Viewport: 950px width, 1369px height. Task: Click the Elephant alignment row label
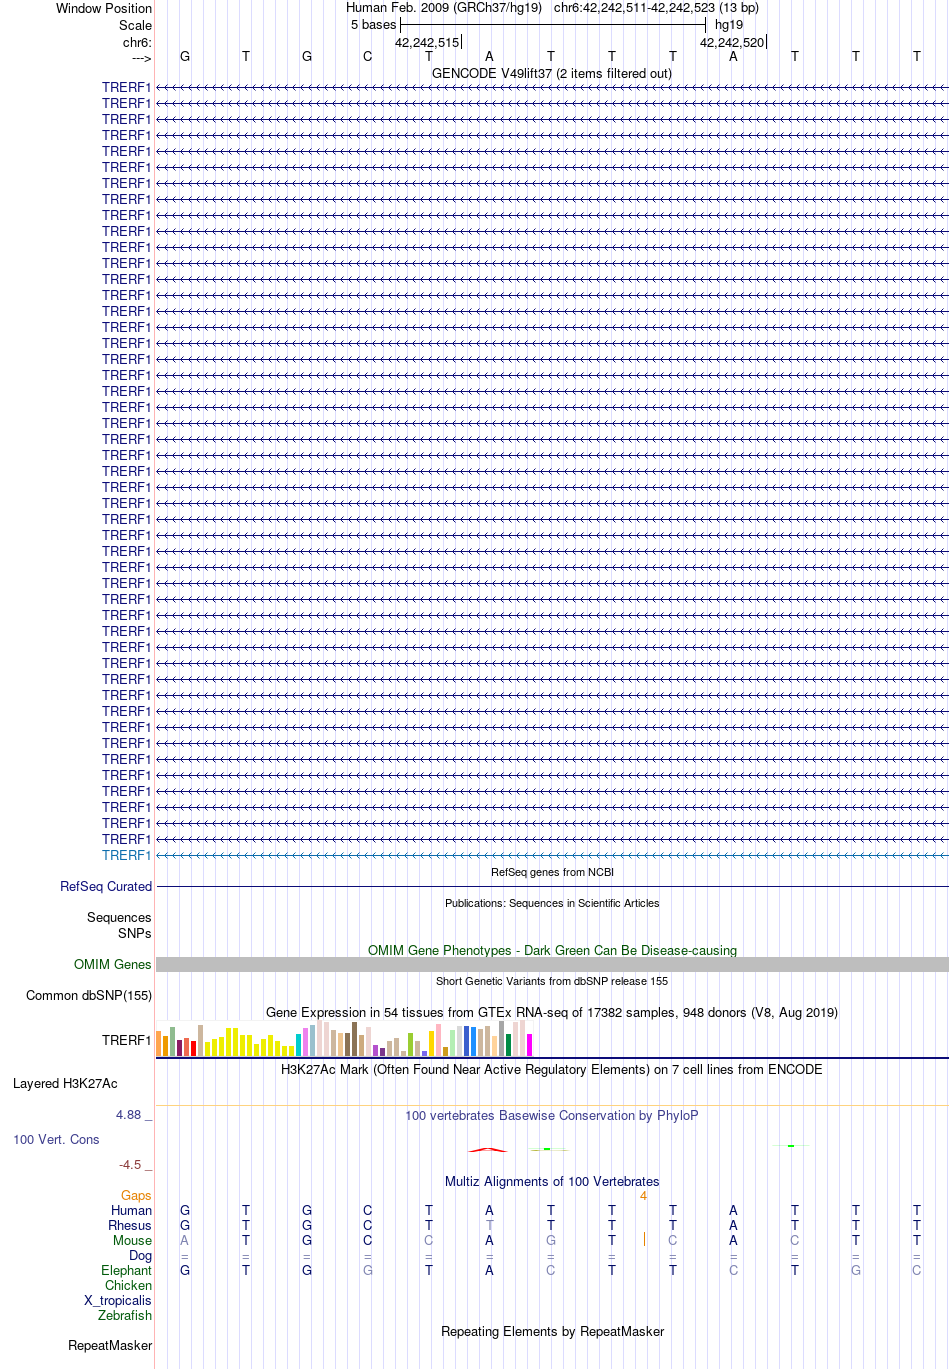pos(126,1270)
